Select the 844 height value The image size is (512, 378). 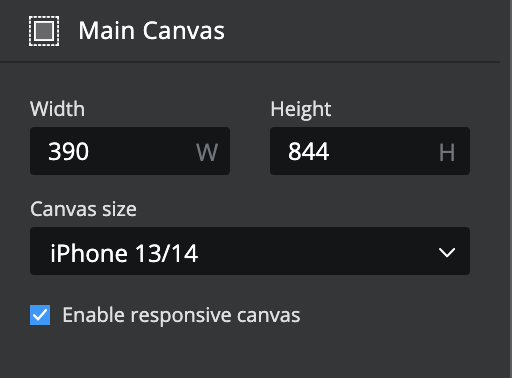pos(309,152)
